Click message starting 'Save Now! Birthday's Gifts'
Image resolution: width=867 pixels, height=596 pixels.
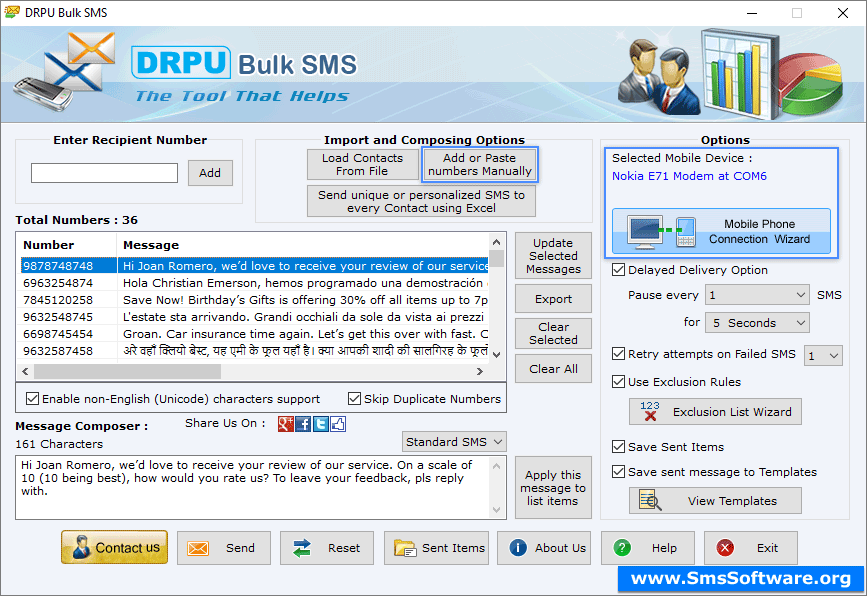[x=305, y=300]
